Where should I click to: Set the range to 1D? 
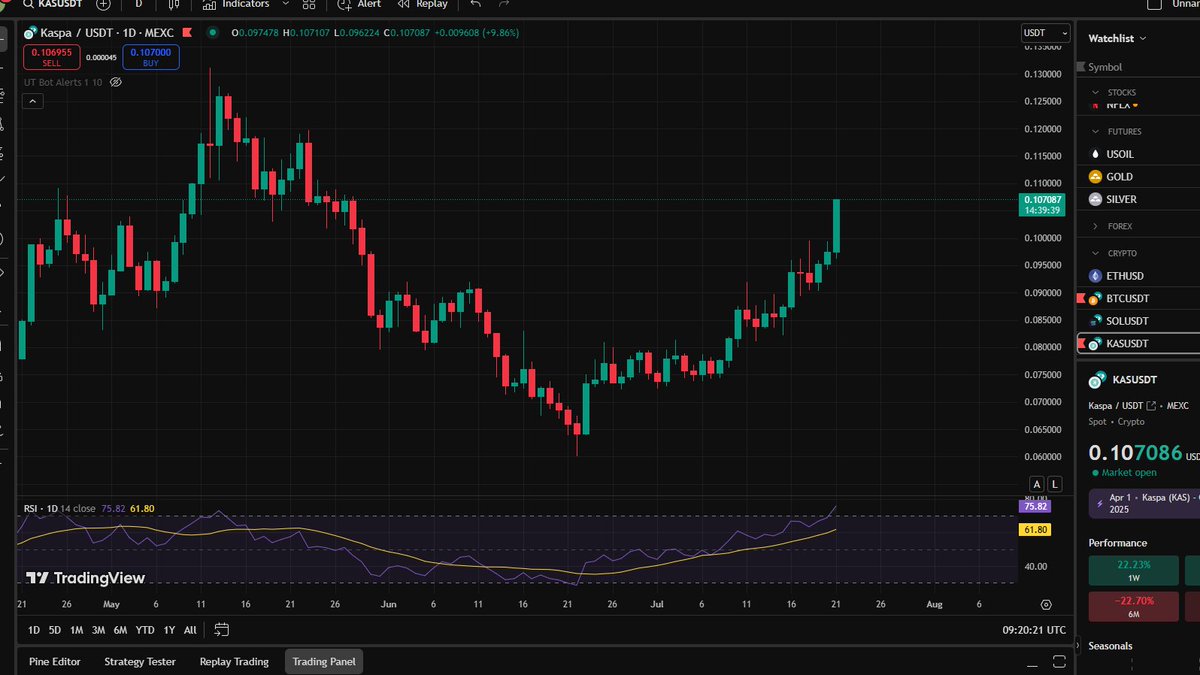tap(34, 630)
